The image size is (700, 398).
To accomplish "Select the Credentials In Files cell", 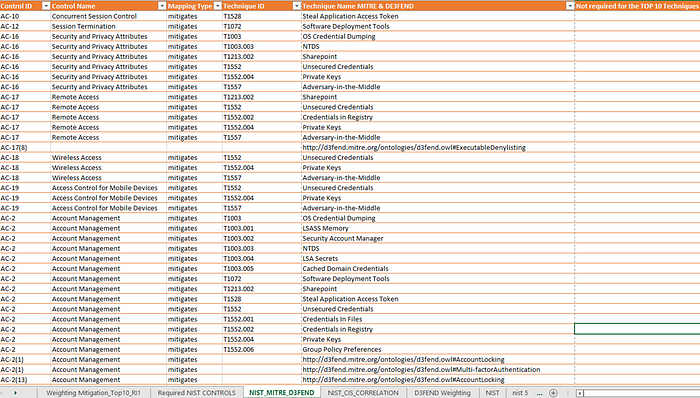I will click(x=438, y=319).
